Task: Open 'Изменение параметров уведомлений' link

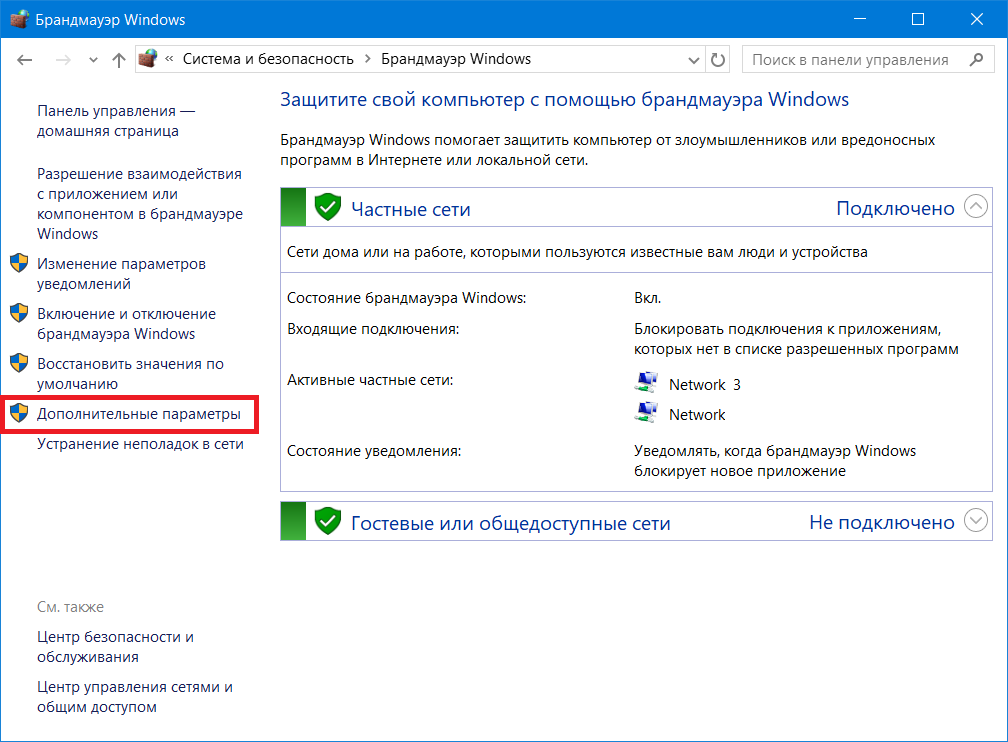Action: (121, 274)
